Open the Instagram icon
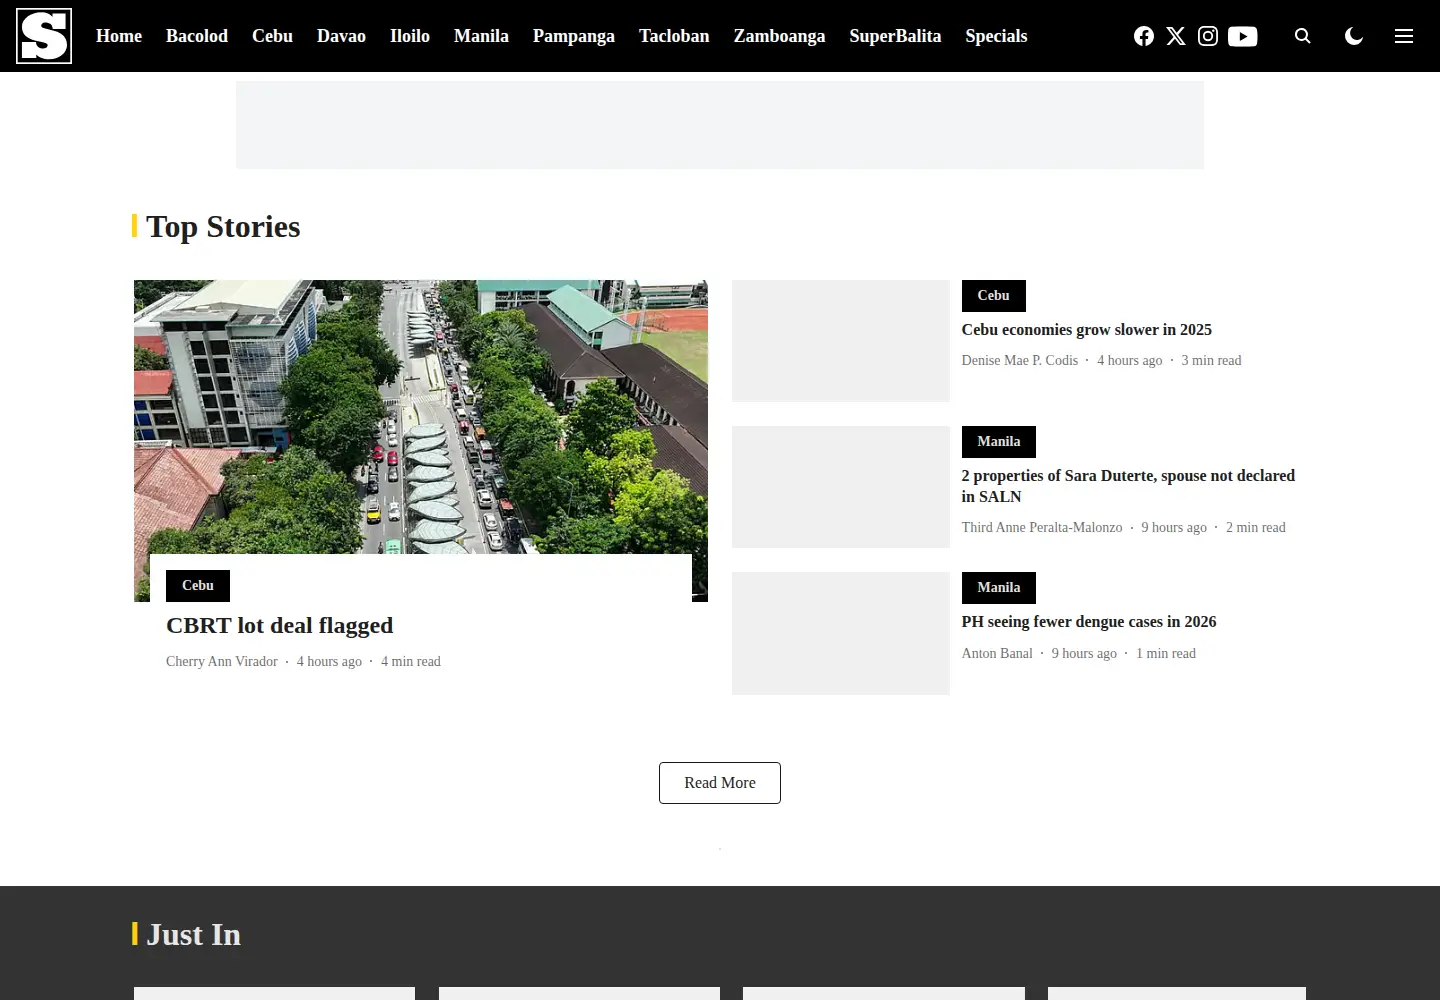This screenshot has height=1000, width=1440. pyautogui.click(x=1208, y=36)
